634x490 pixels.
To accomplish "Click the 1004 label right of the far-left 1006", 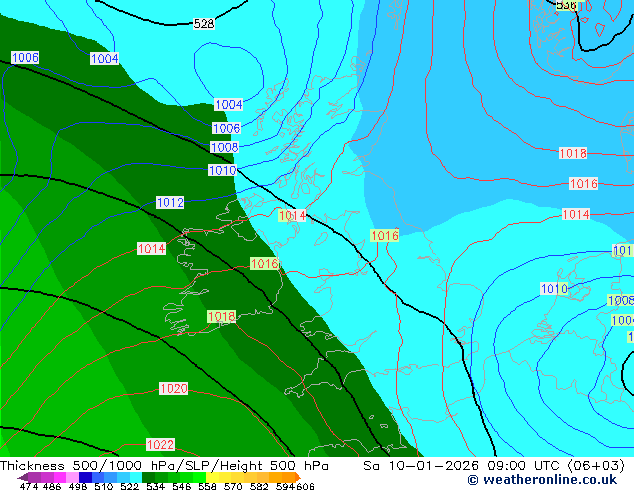I will tap(104, 59).
